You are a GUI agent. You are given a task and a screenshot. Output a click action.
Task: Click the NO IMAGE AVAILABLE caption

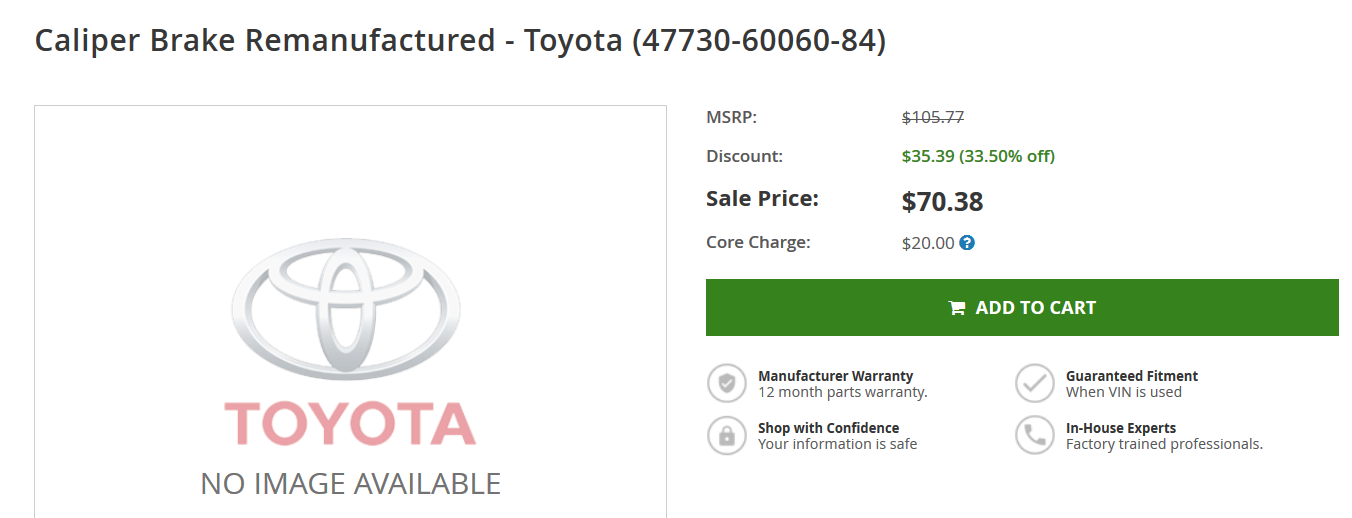click(351, 484)
